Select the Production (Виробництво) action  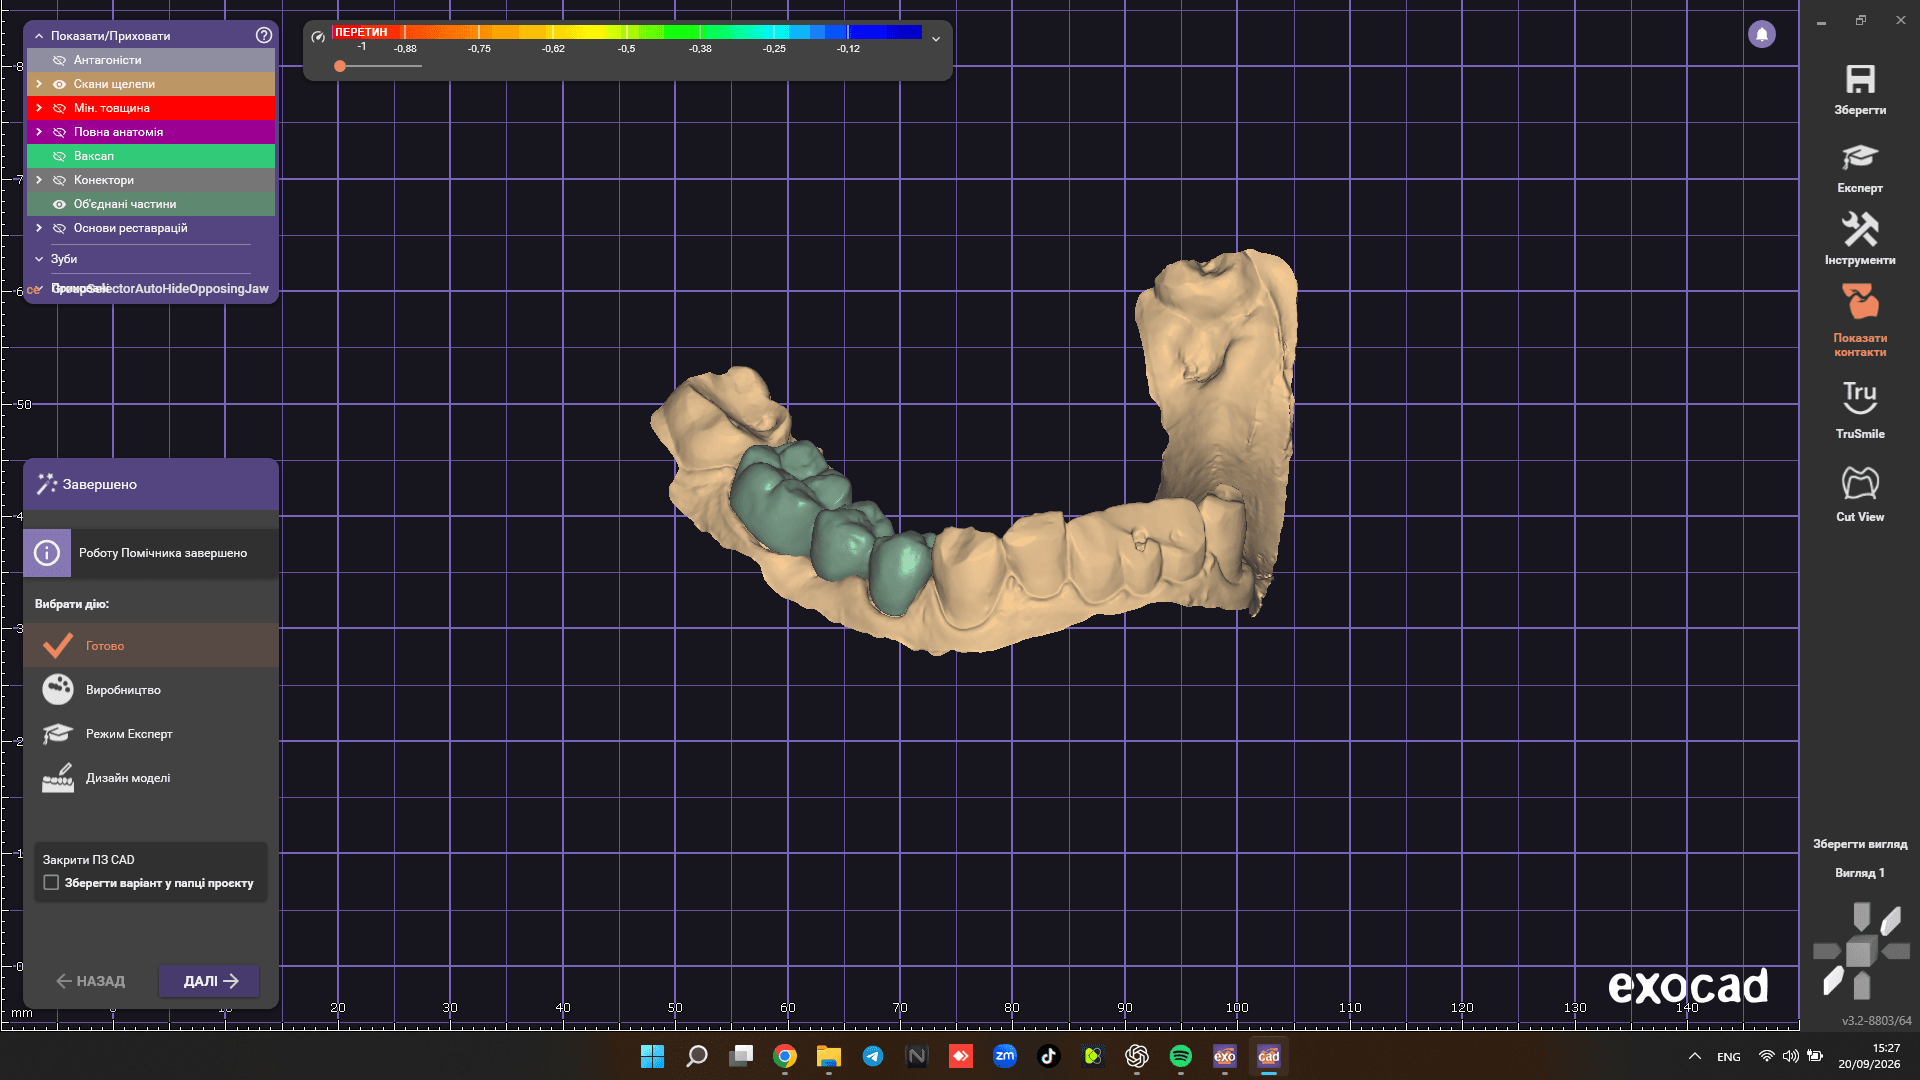pos(151,690)
